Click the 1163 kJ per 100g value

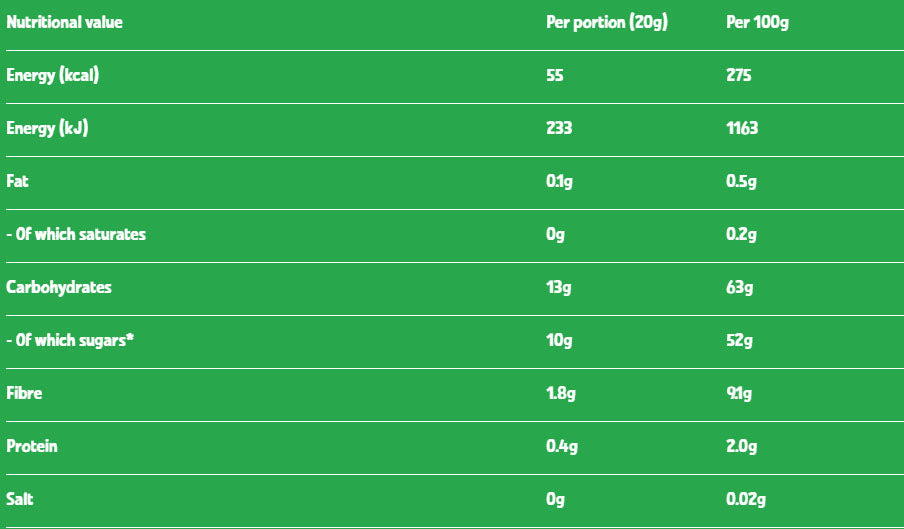pyautogui.click(x=742, y=128)
